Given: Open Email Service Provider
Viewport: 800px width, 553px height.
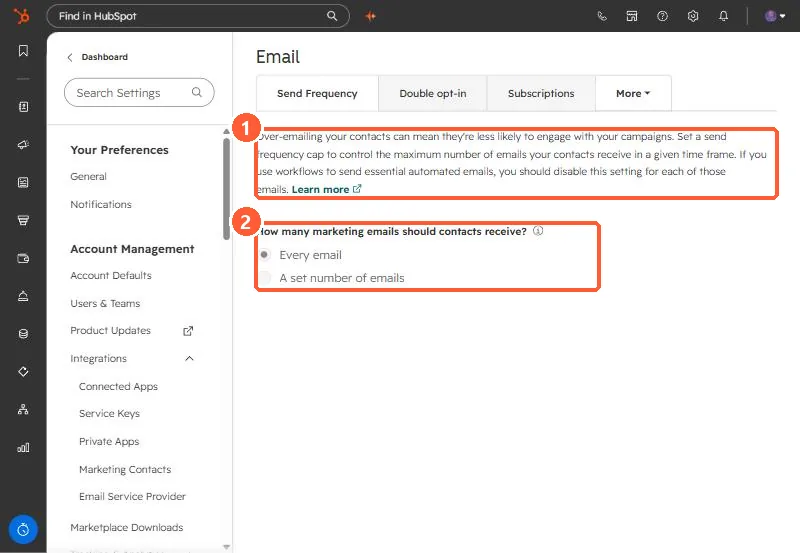Looking at the screenshot, I should point(132,496).
